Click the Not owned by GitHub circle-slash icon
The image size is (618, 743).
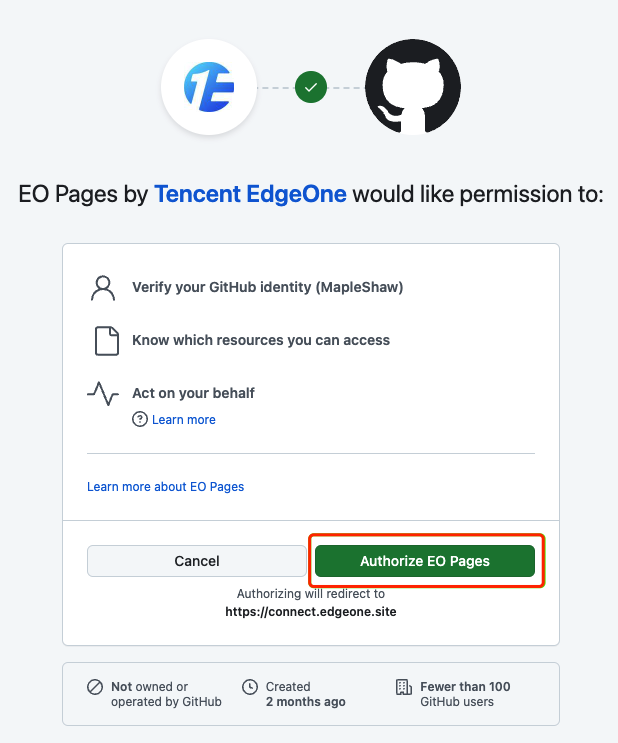[x=95, y=687]
